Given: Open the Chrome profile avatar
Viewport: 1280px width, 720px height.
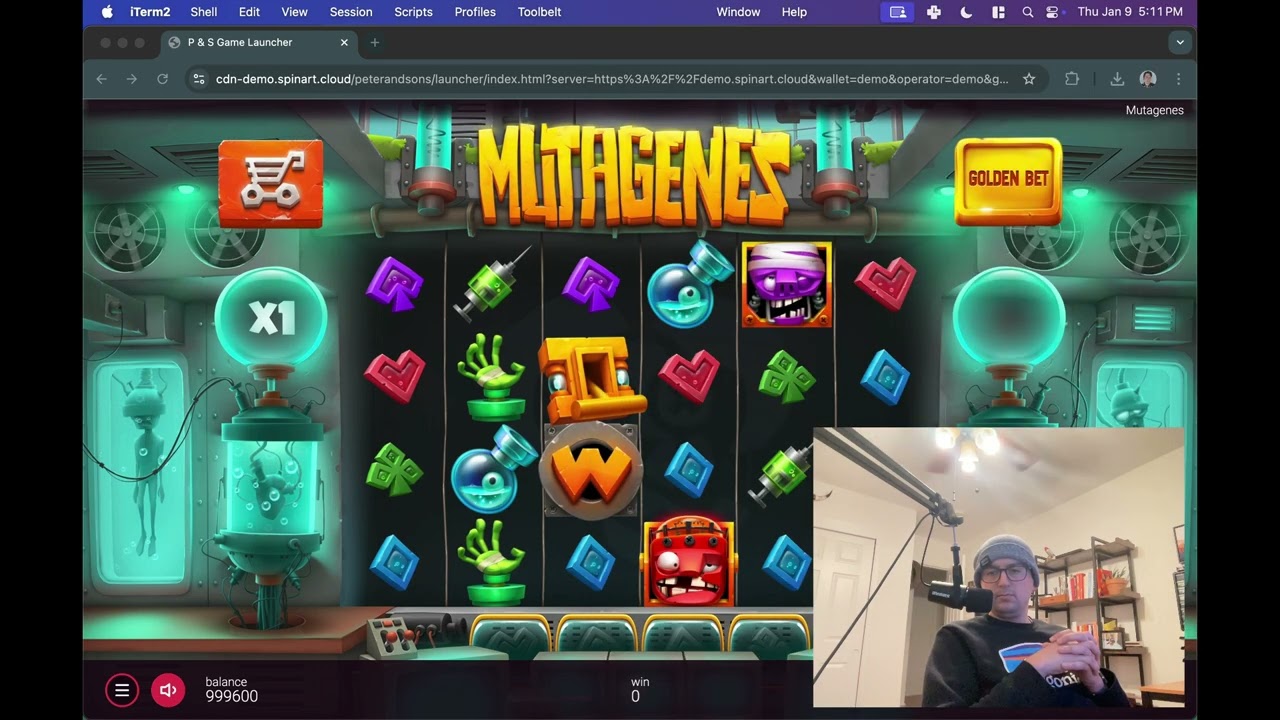Looking at the screenshot, I should 1148,79.
